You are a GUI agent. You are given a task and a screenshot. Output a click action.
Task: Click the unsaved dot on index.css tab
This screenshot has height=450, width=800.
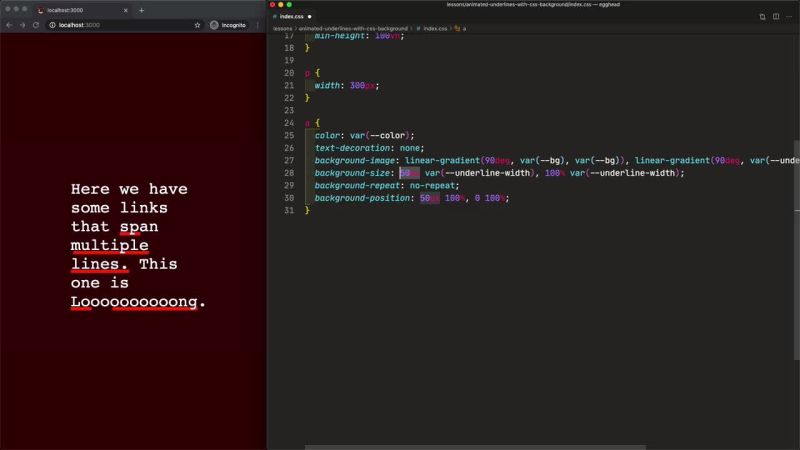(x=309, y=16)
